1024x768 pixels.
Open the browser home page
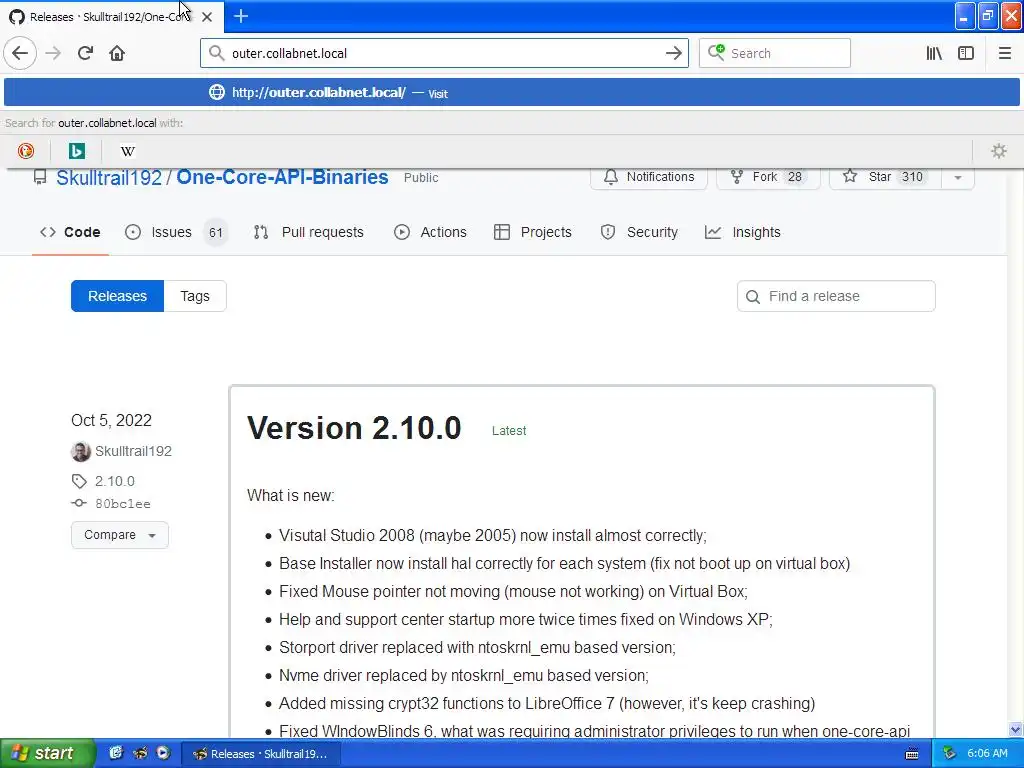(x=117, y=53)
